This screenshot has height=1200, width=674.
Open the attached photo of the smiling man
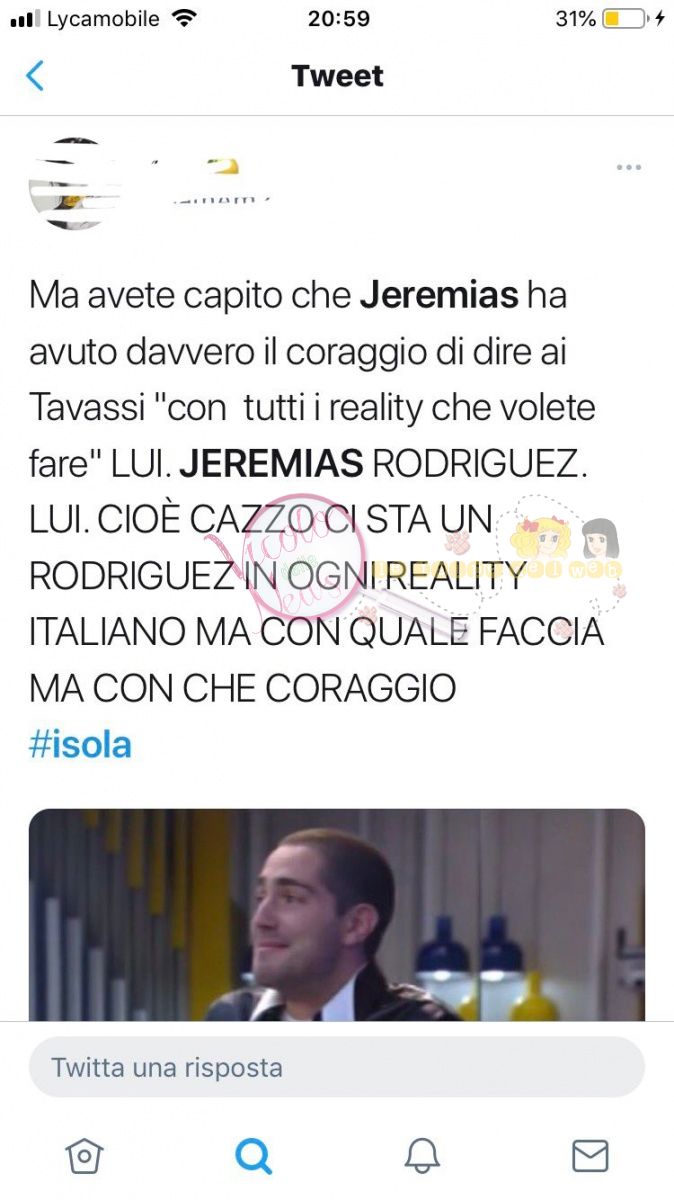click(x=337, y=914)
